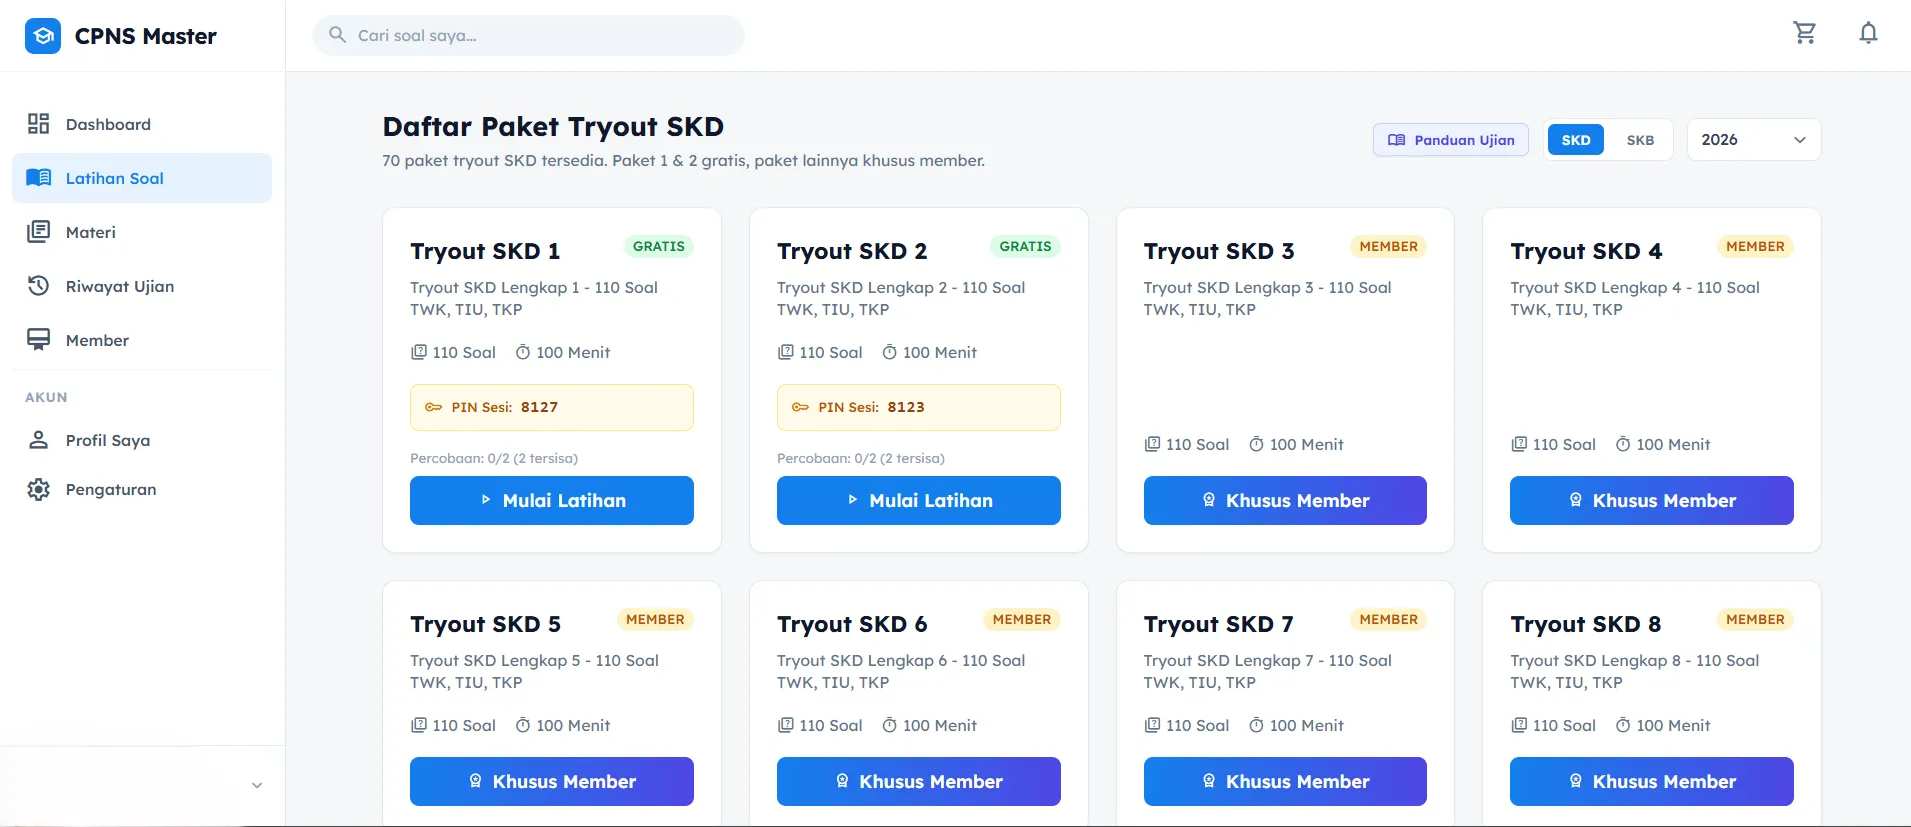Click "Tryout SKD Lengkap 4 - 110 Soal" description
The width and height of the screenshot is (1911, 827).
(1635, 287)
